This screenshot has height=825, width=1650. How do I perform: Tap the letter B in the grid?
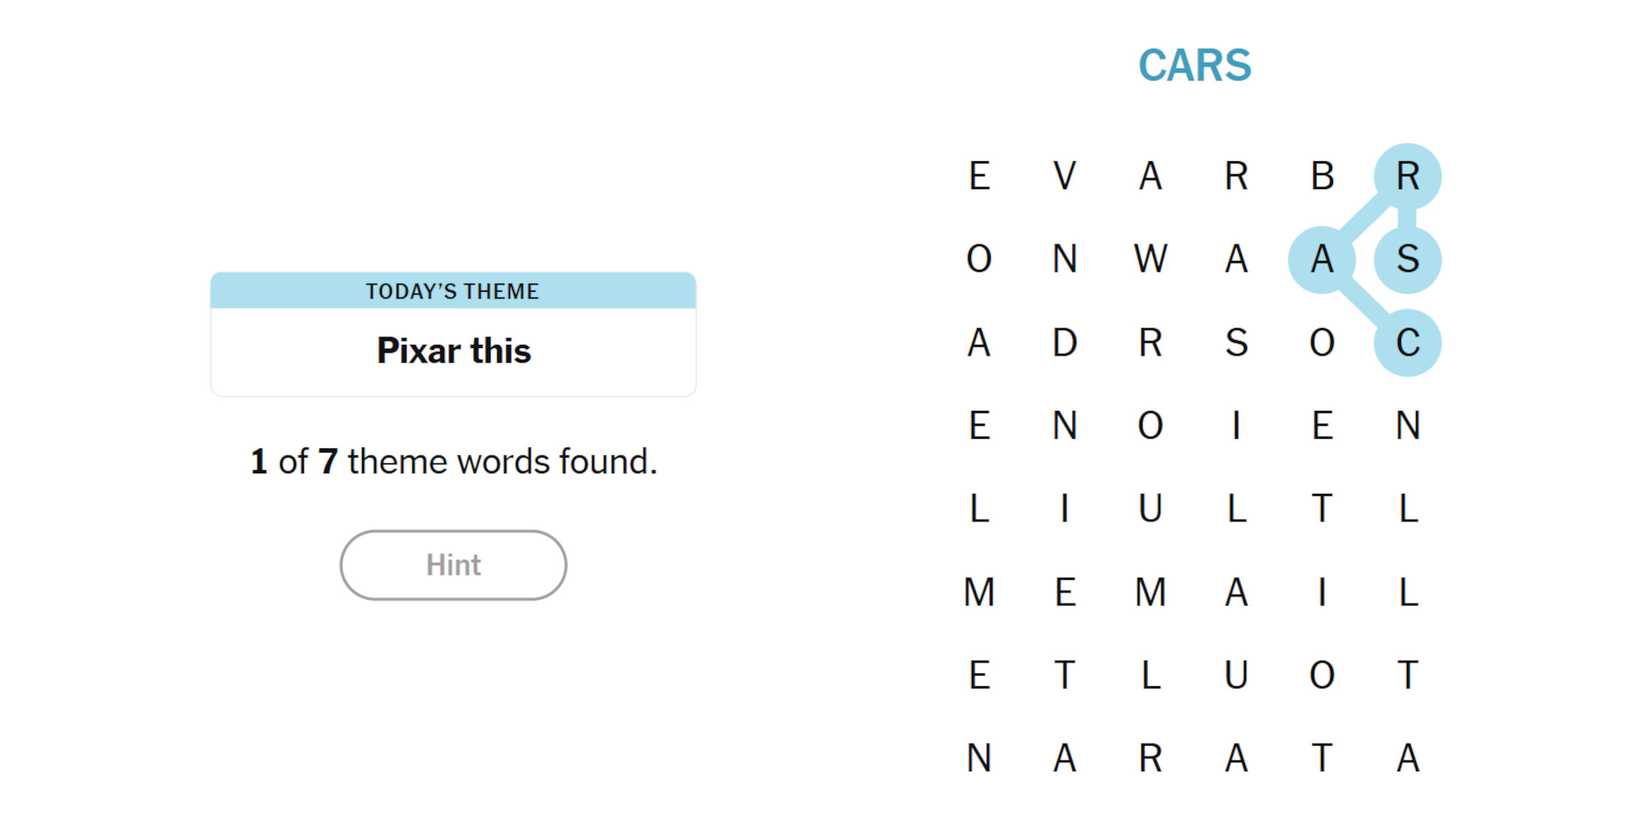pyautogui.click(x=1322, y=176)
